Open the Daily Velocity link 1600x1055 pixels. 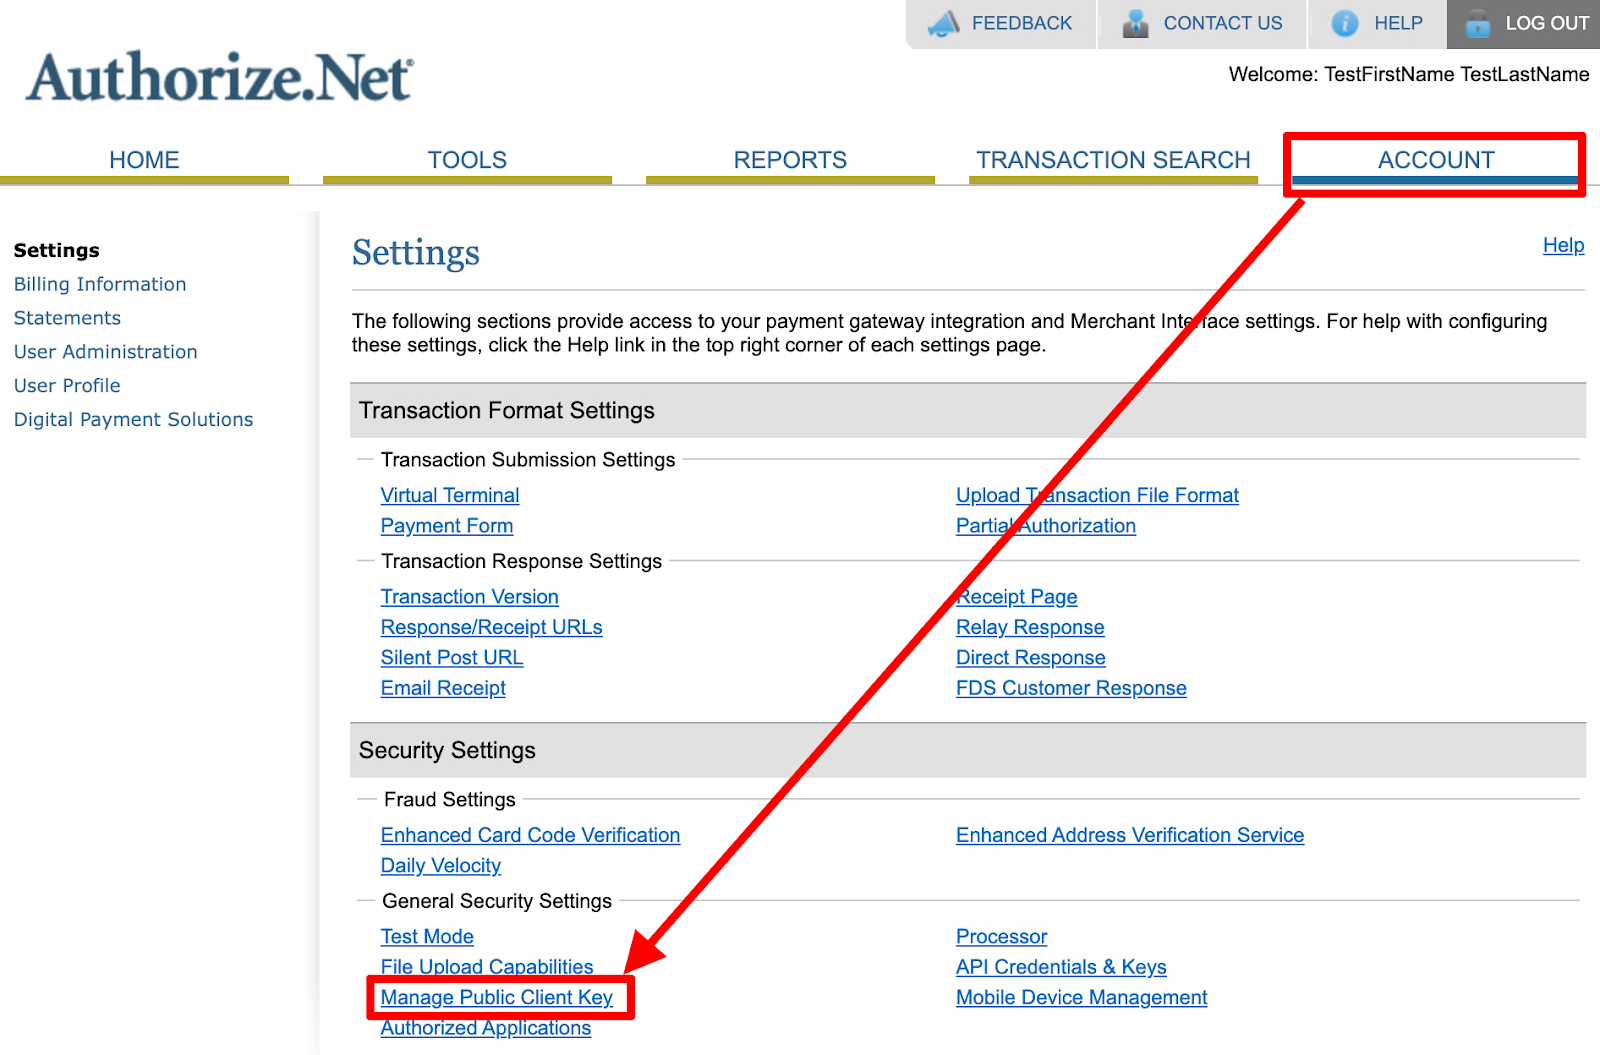tap(441, 866)
